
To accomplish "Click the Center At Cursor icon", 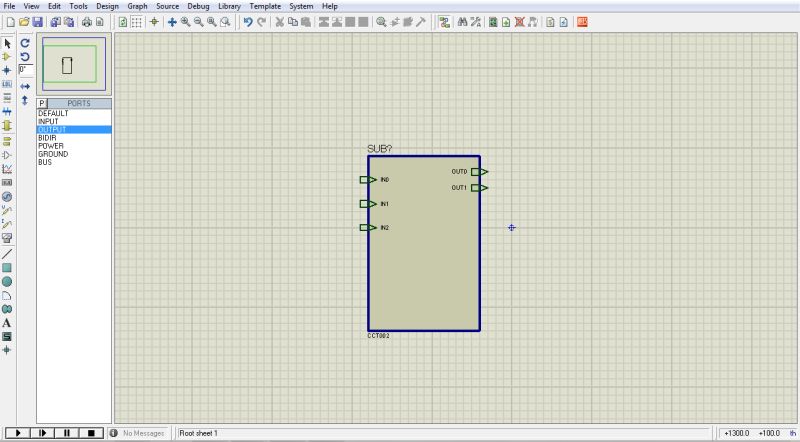I will (172, 22).
